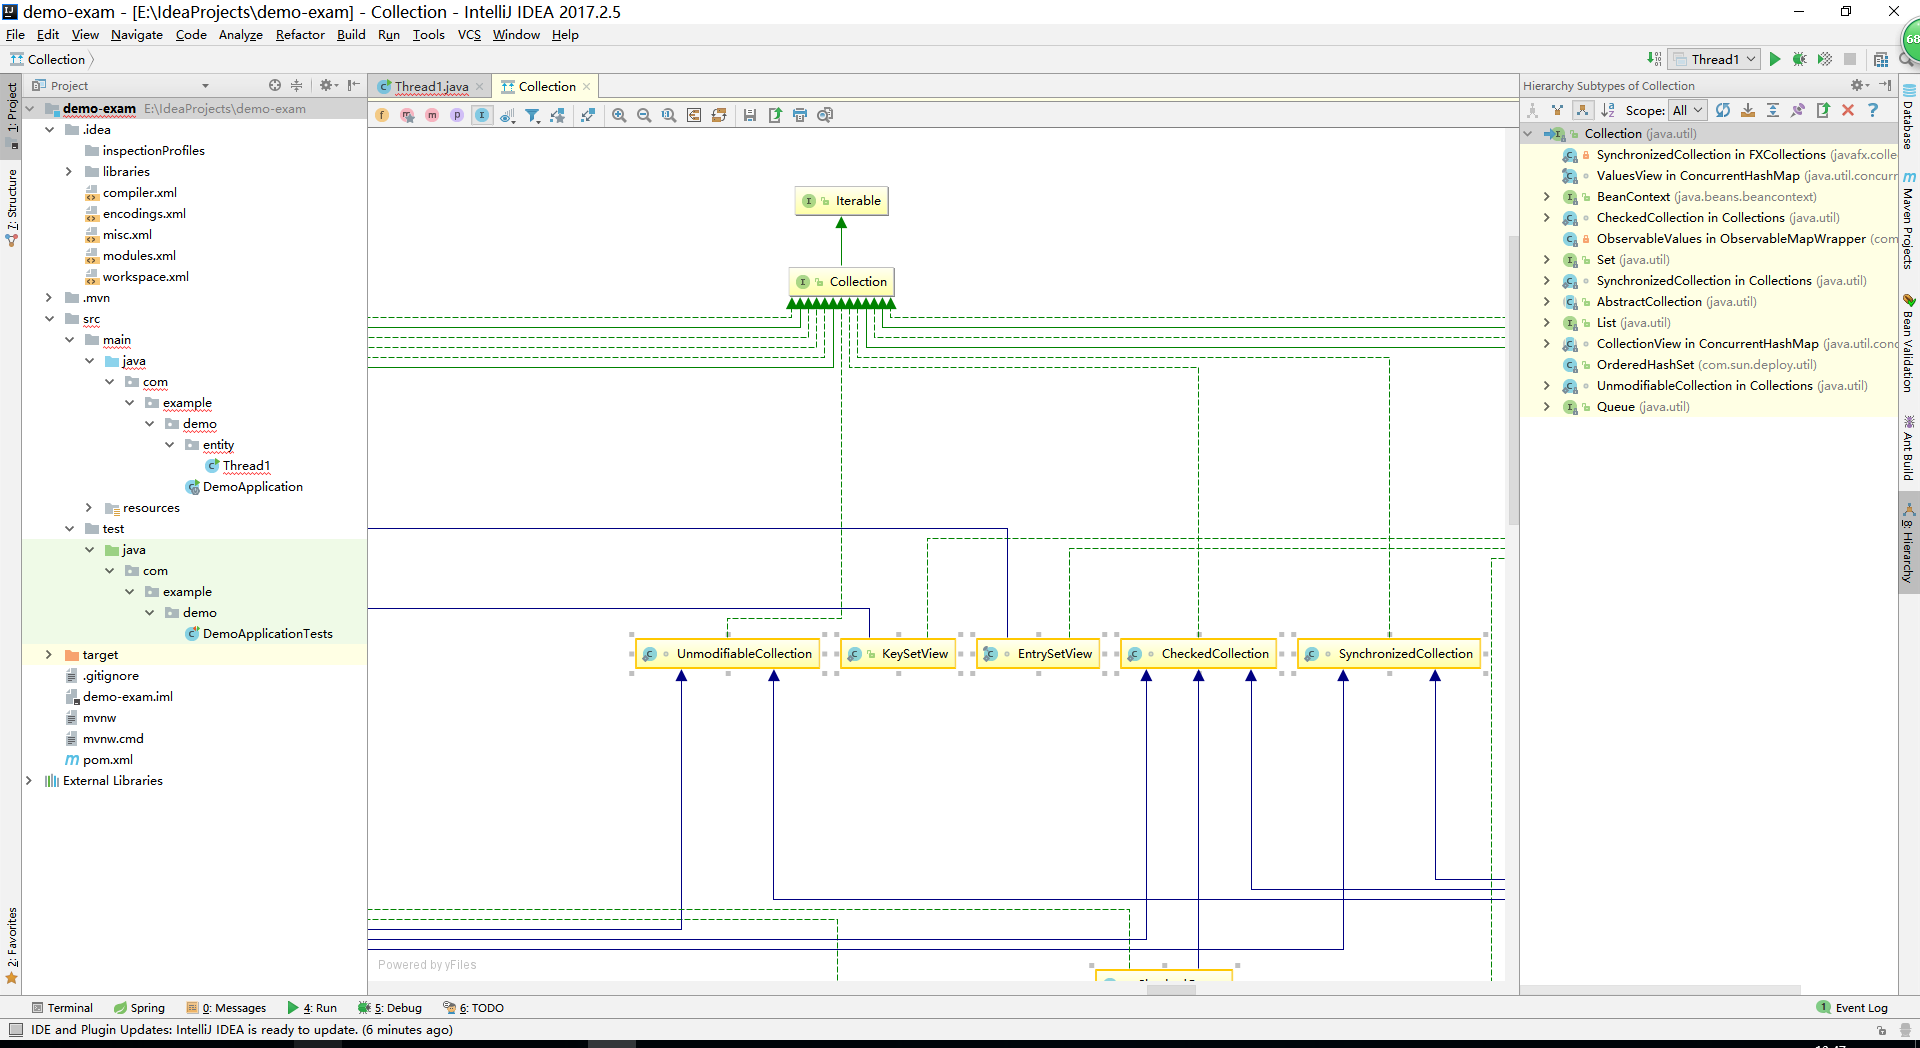Click the edge creation mode arrows icon
This screenshot has height=1048, width=1920.
click(588, 115)
